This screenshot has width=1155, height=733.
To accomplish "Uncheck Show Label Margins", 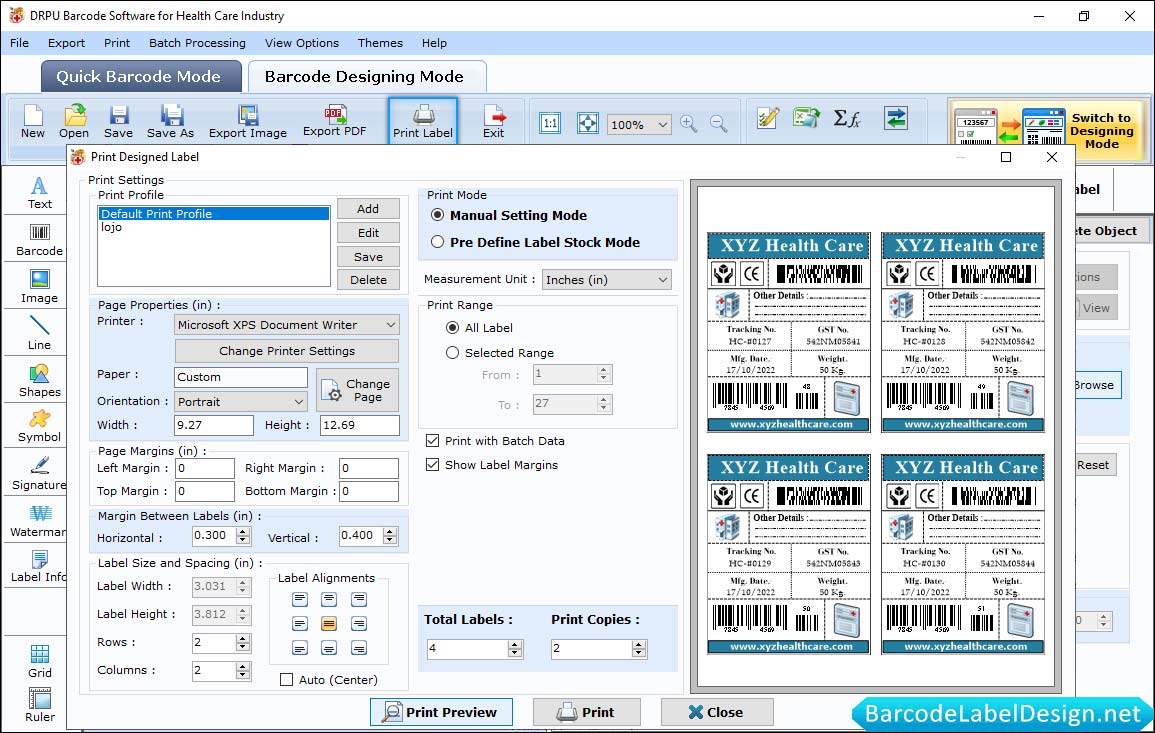I will (432, 465).
